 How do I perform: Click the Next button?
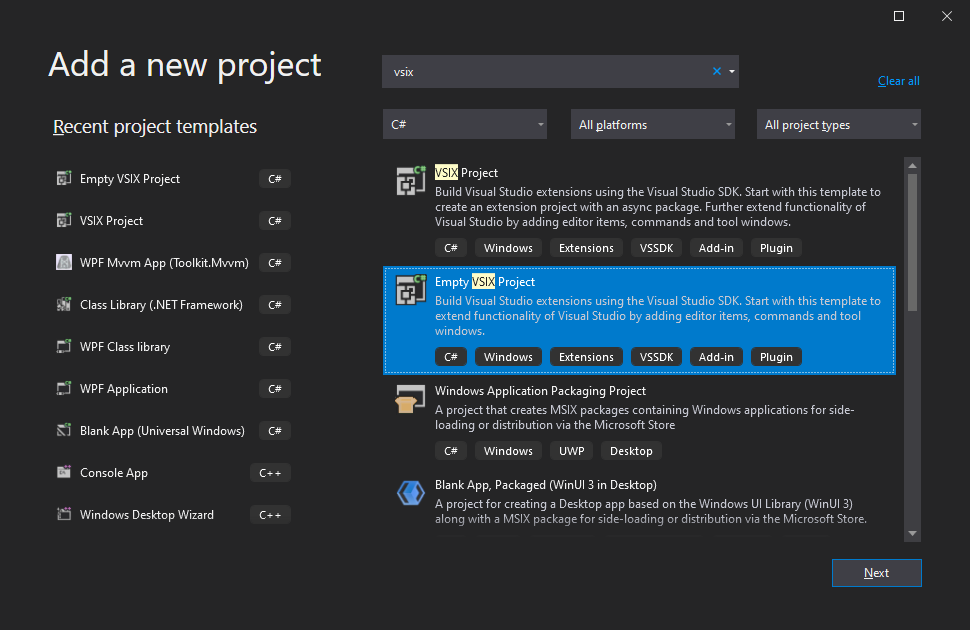click(x=877, y=573)
